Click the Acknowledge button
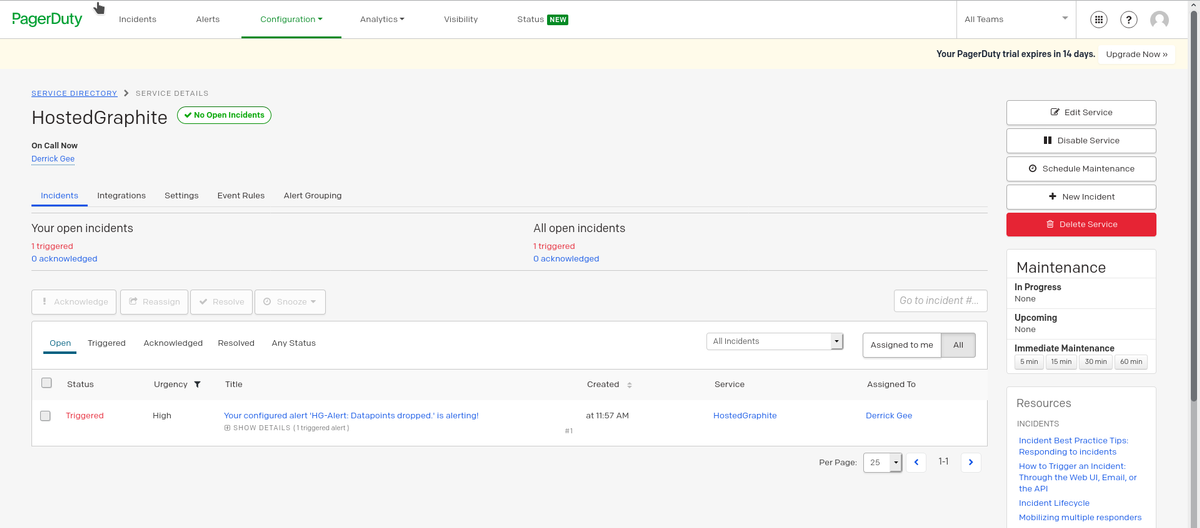The width and height of the screenshot is (1200, 528). point(74,301)
